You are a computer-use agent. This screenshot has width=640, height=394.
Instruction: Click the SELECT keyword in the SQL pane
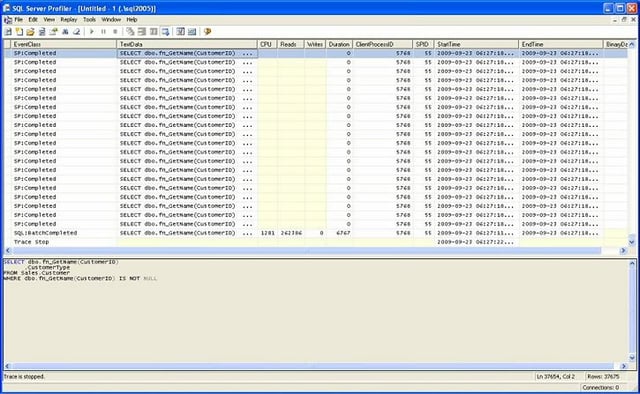pyautogui.click(x=14, y=262)
